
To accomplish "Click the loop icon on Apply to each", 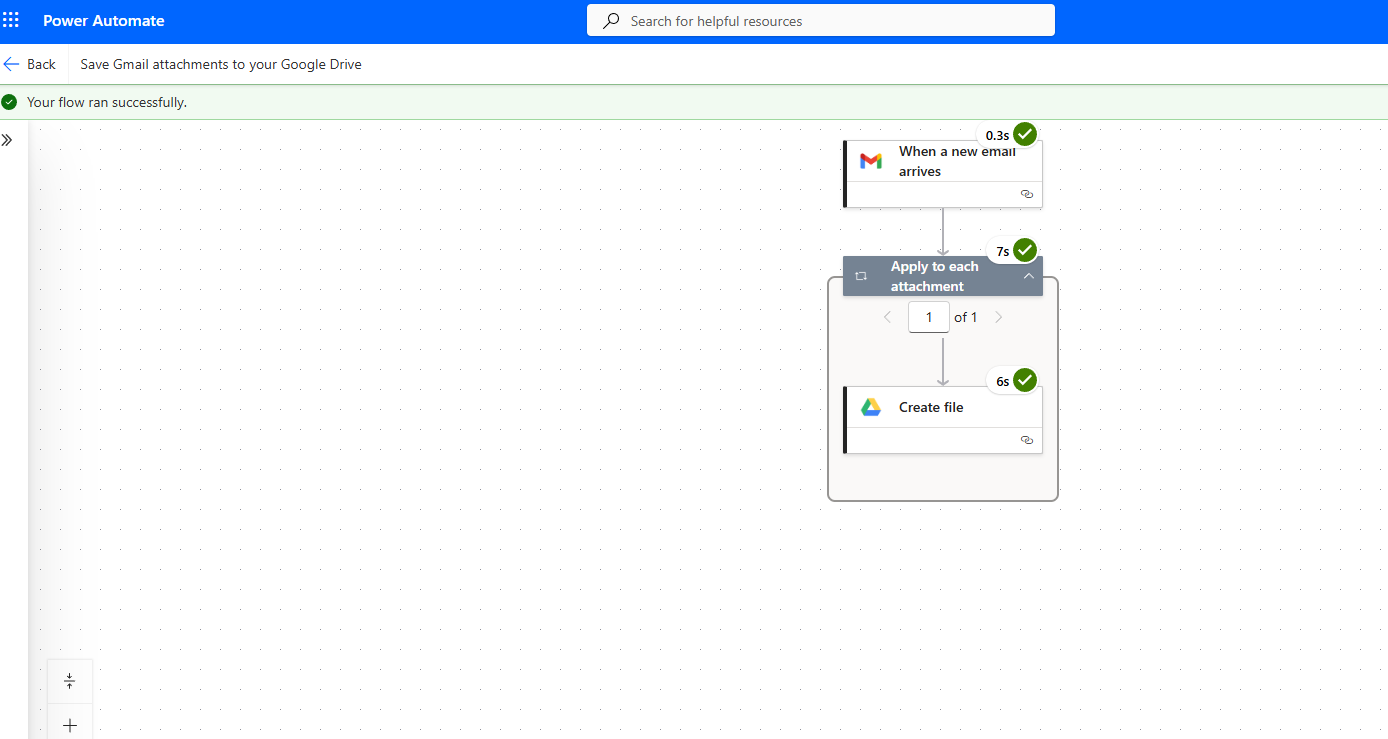I will [x=861, y=276].
